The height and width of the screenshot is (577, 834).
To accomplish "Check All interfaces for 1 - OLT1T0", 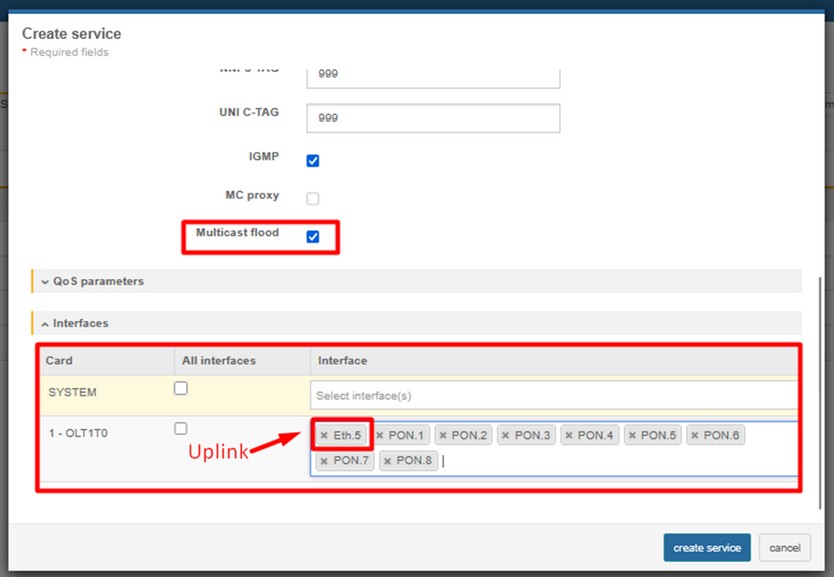I will (x=181, y=429).
